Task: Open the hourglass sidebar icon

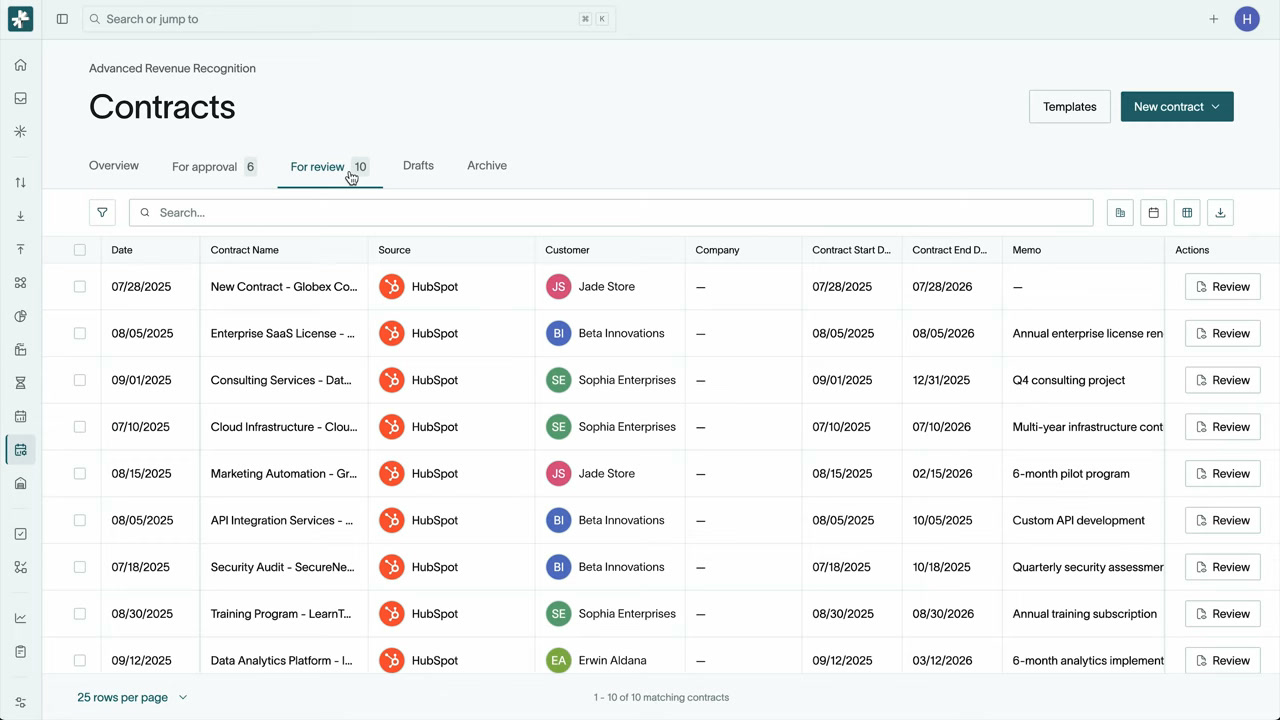Action: pyautogui.click(x=20, y=383)
